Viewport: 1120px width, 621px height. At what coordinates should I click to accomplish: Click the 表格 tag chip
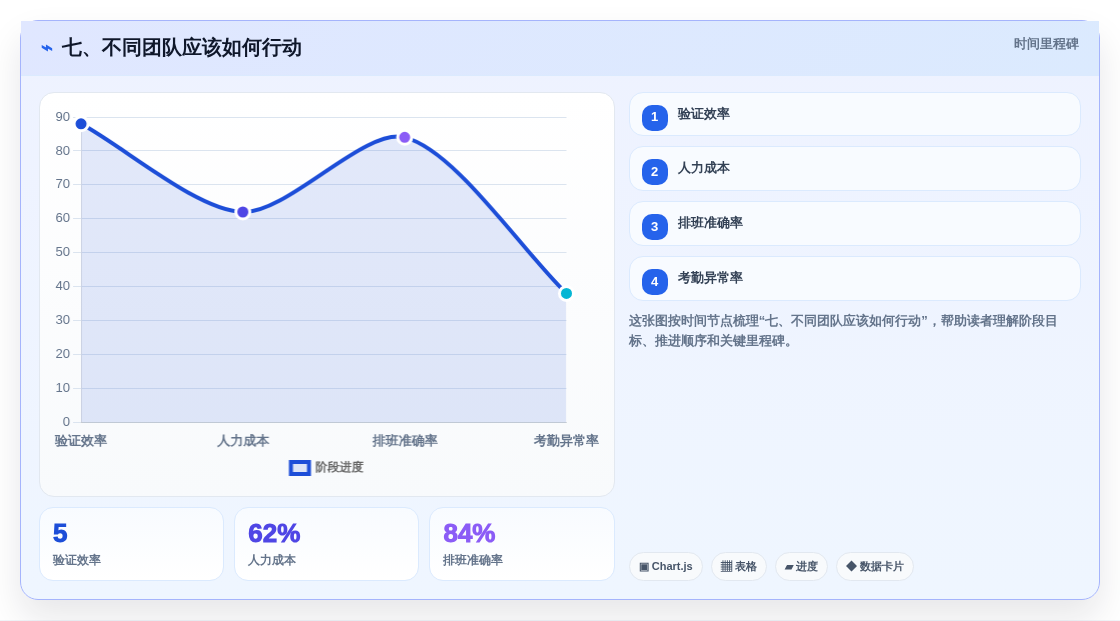coord(739,567)
